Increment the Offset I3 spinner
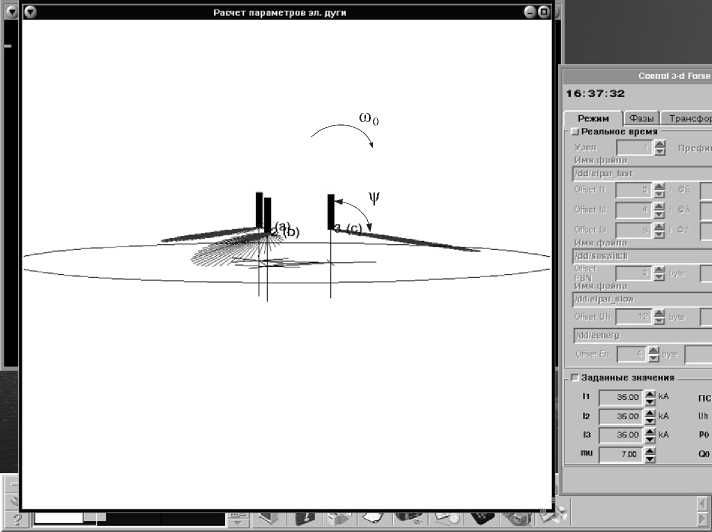The width and height of the screenshot is (712, 532). coord(659,227)
